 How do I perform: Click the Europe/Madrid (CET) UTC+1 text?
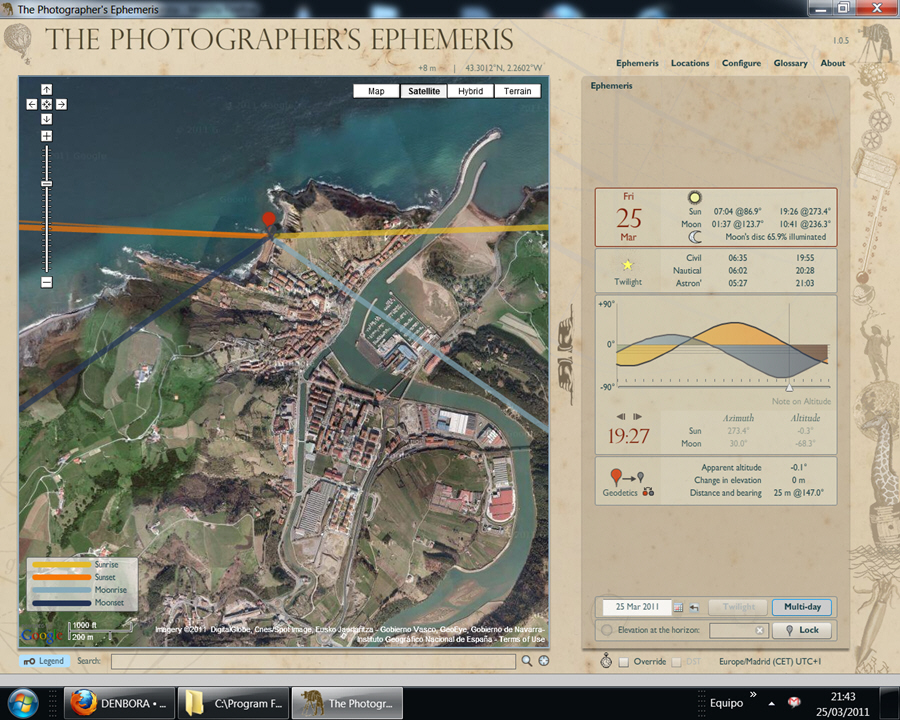770,661
